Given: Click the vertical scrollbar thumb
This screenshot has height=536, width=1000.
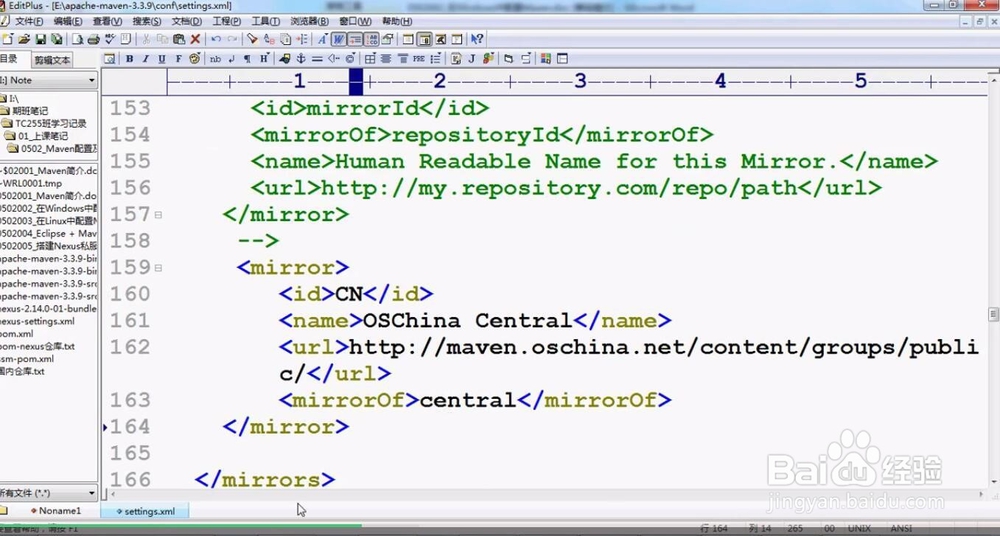Looking at the screenshot, I should point(992,314).
